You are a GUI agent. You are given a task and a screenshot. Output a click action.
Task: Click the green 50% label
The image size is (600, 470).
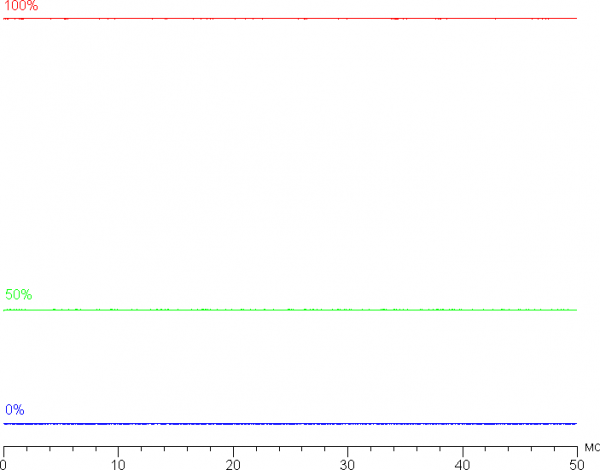tap(18, 294)
